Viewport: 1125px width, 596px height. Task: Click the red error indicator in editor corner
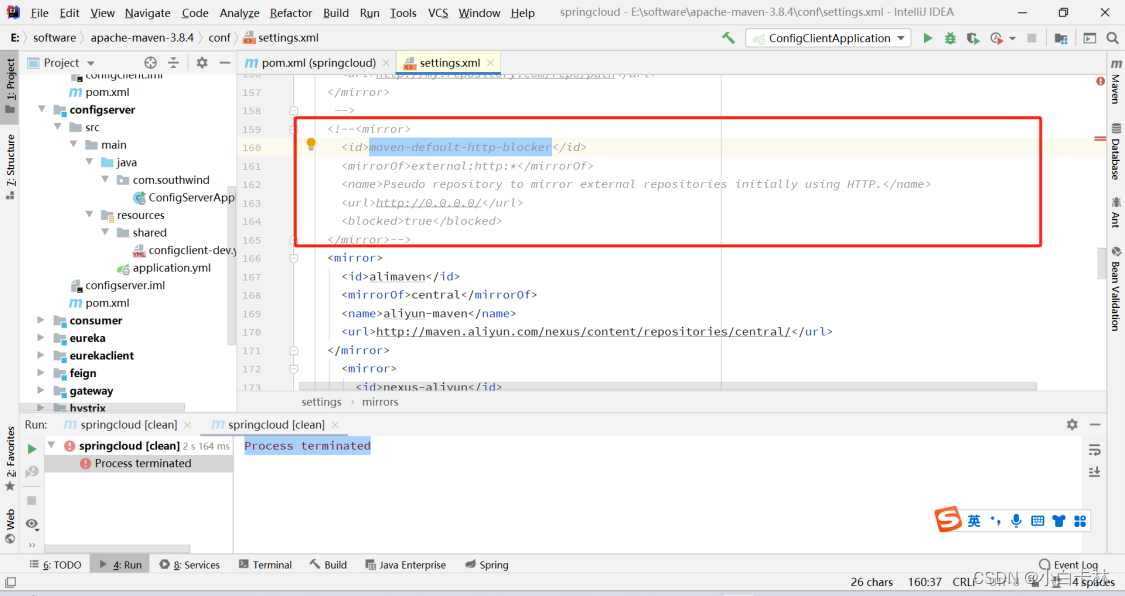[1101, 81]
